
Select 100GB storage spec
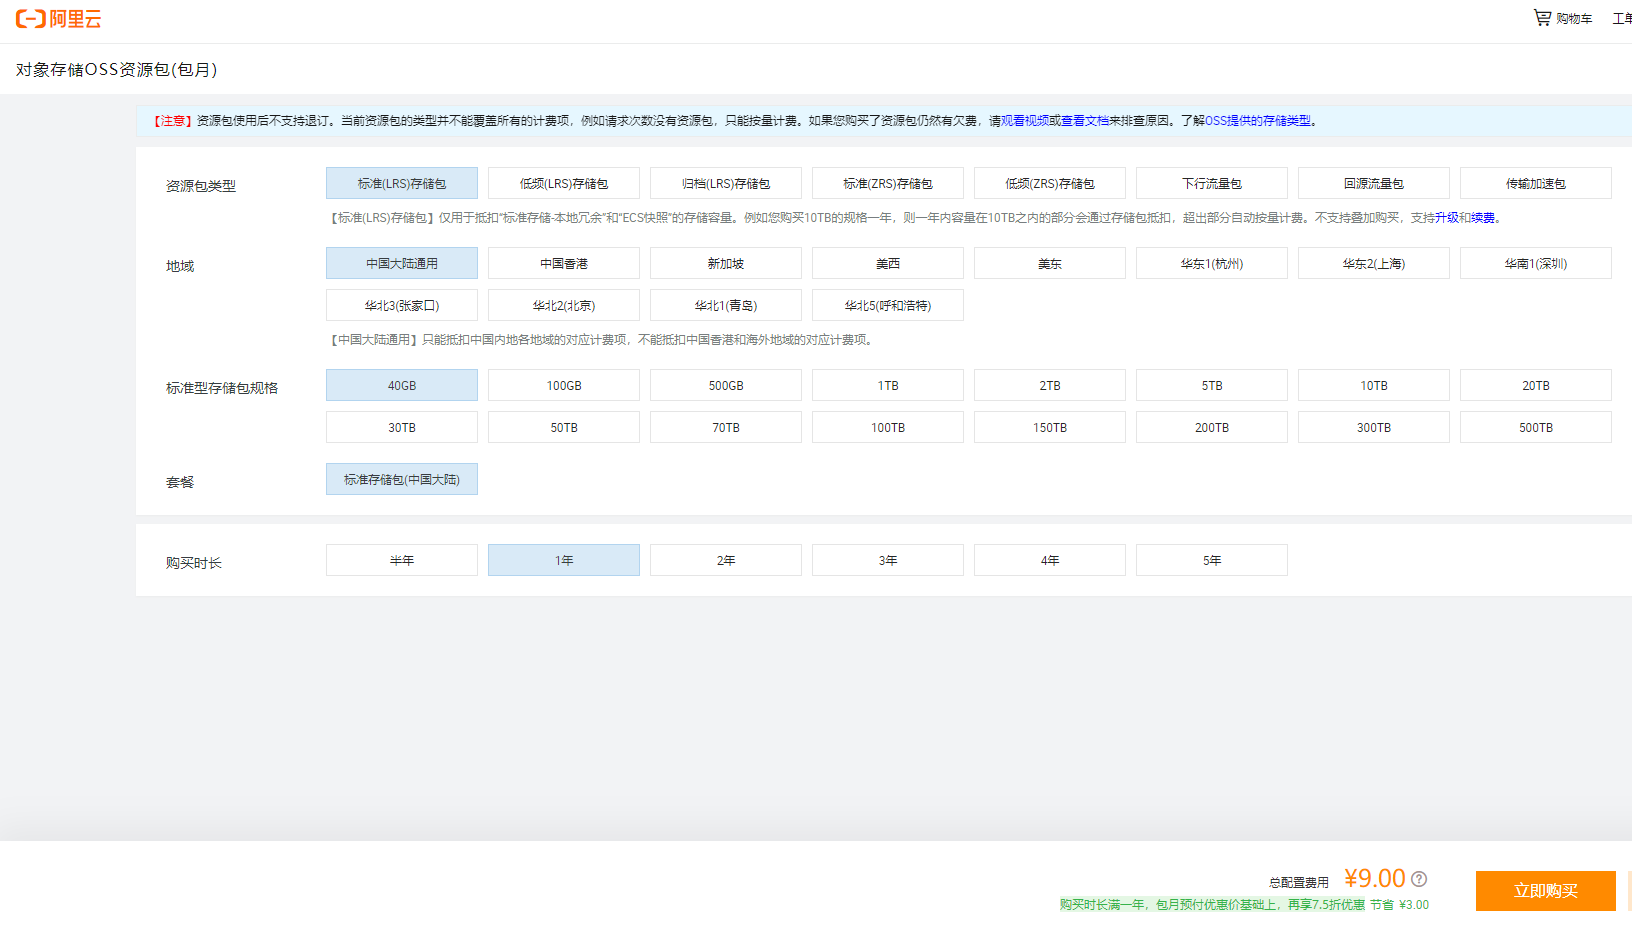coord(564,385)
